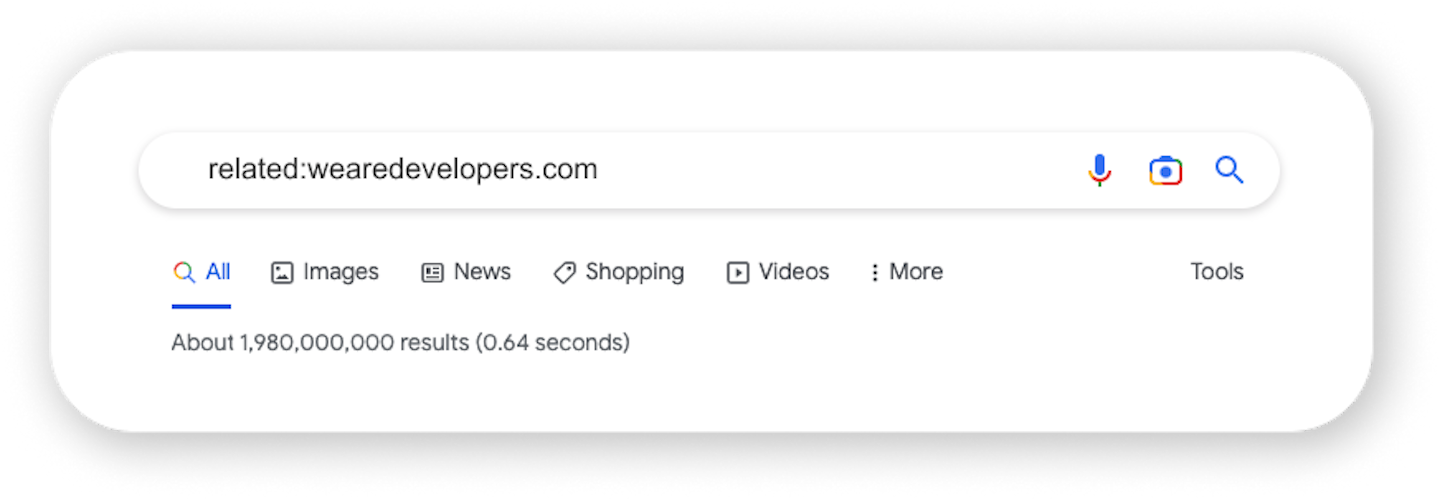Open the Videos tab label
Image resolution: width=1440 pixels, height=499 pixels.
pos(794,272)
